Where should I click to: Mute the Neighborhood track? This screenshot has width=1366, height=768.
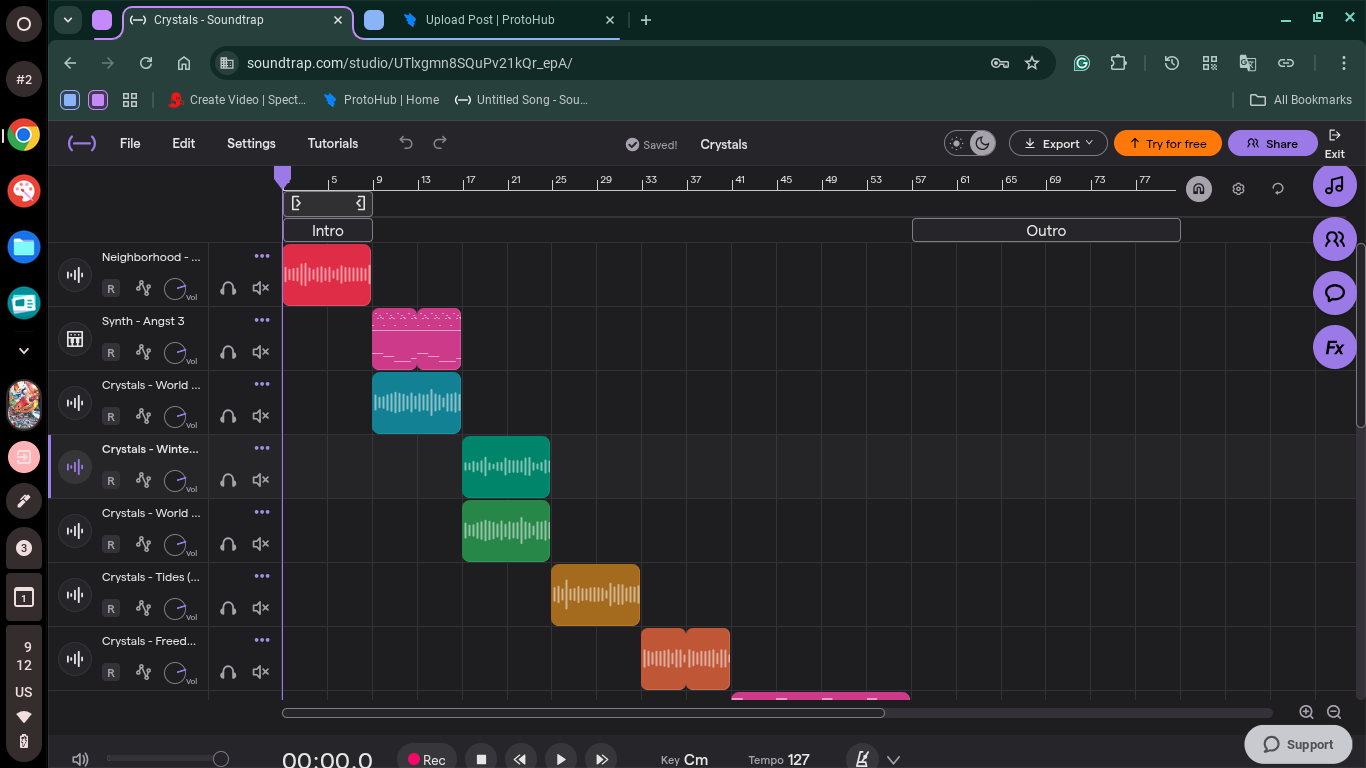click(x=261, y=288)
